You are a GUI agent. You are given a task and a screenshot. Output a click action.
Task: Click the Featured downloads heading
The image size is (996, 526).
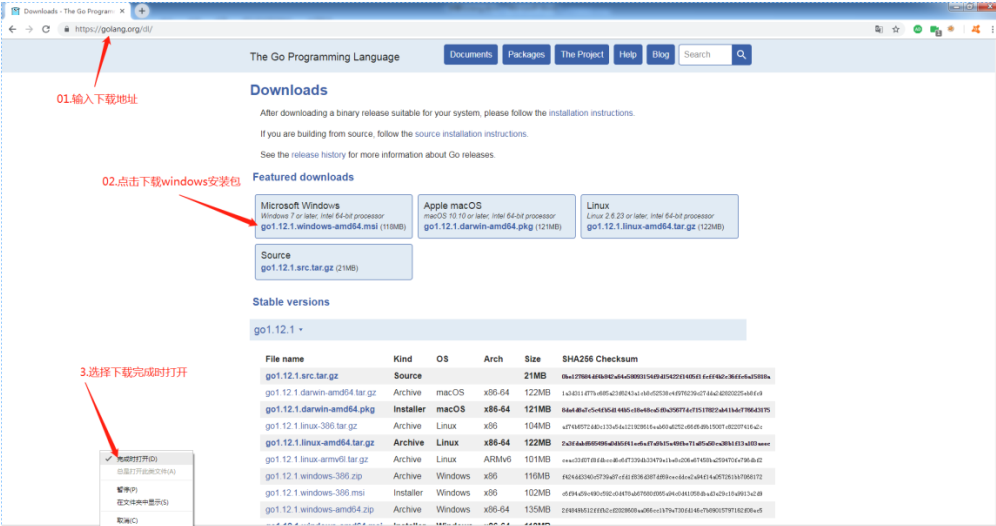(303, 177)
